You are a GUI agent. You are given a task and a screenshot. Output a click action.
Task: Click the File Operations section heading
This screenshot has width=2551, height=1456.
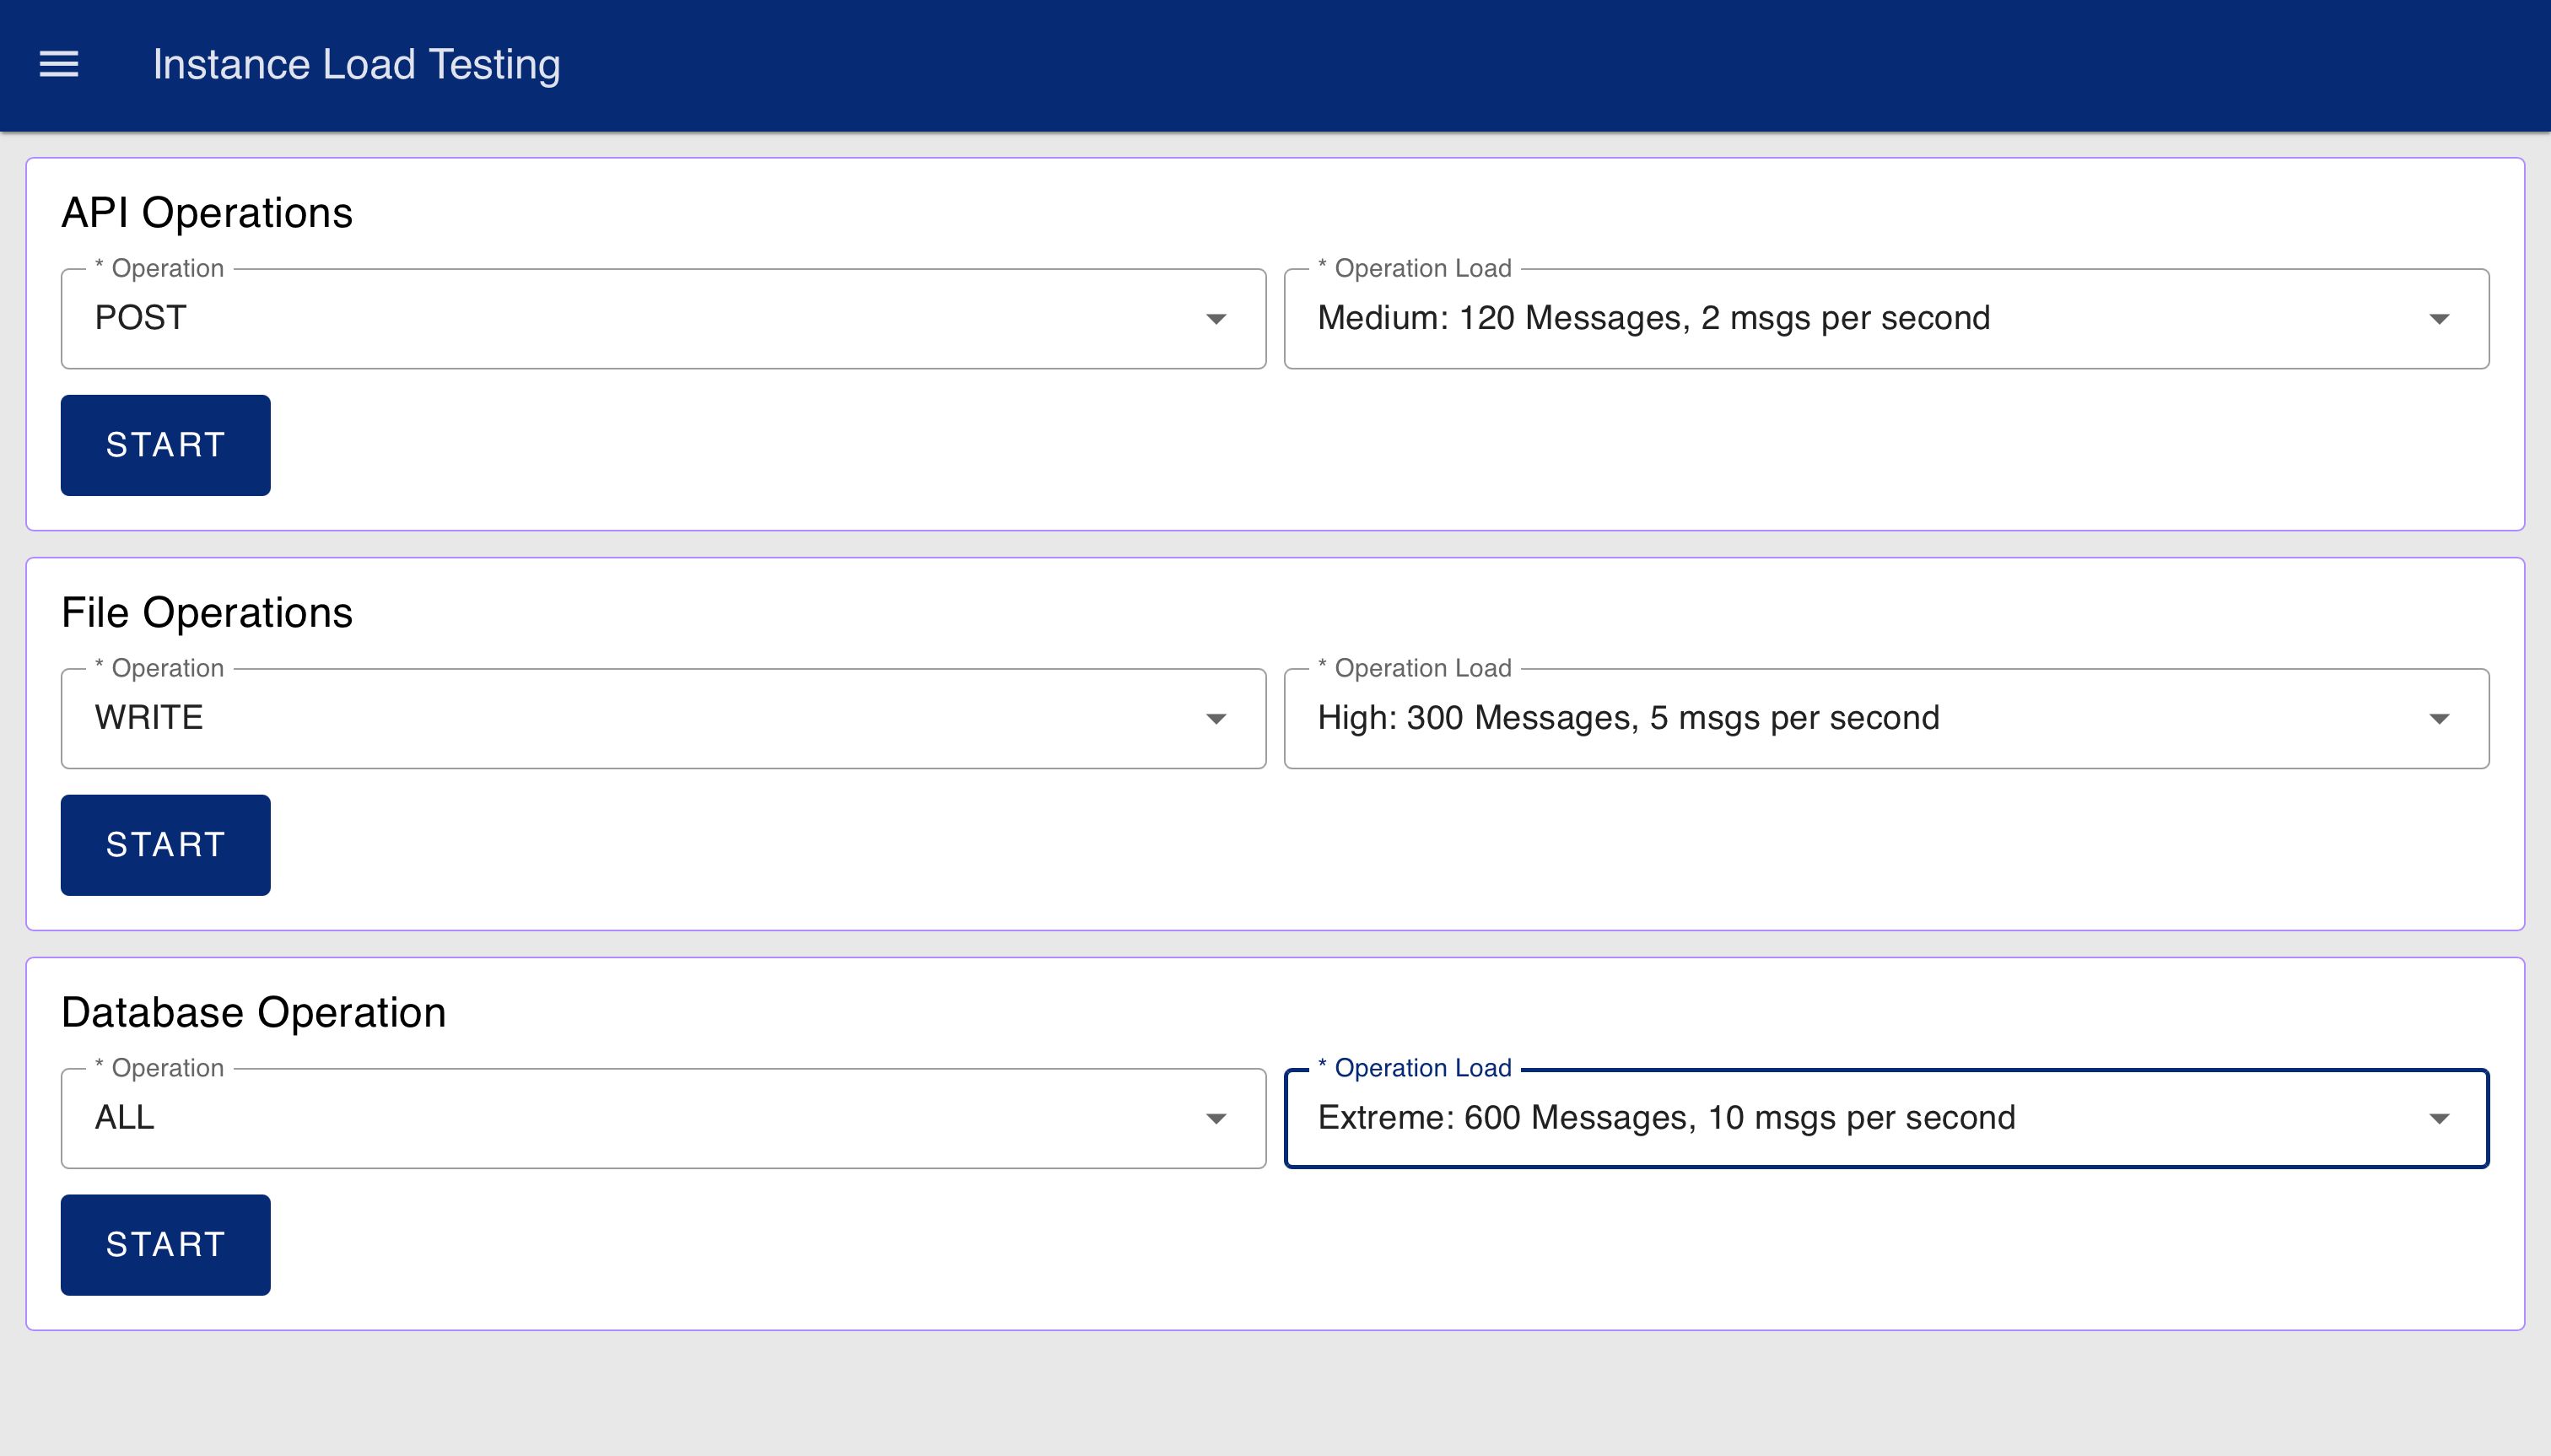pos(207,613)
